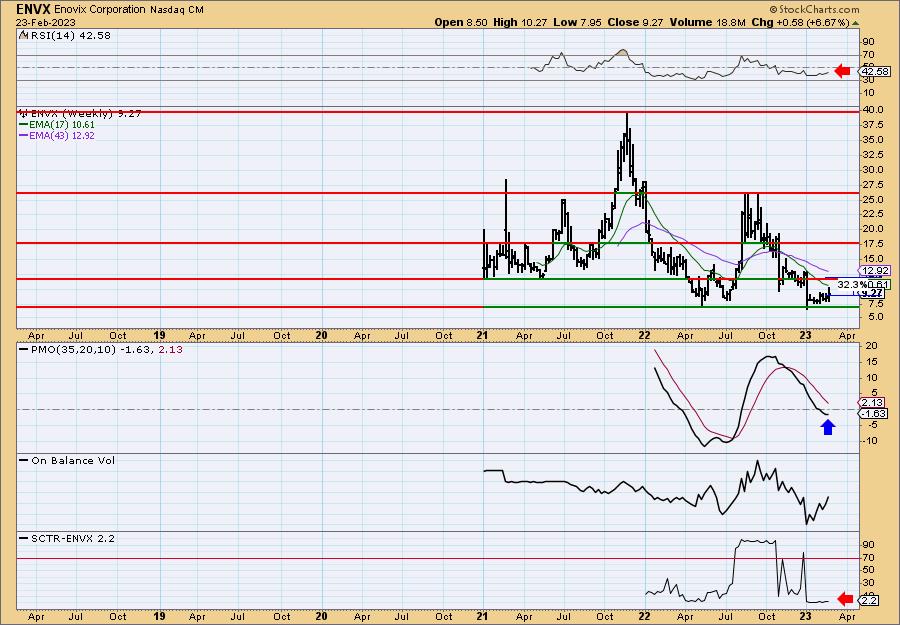This screenshot has height=625, width=900.
Task: Click the Open 8.50 value
Action: 461,22
